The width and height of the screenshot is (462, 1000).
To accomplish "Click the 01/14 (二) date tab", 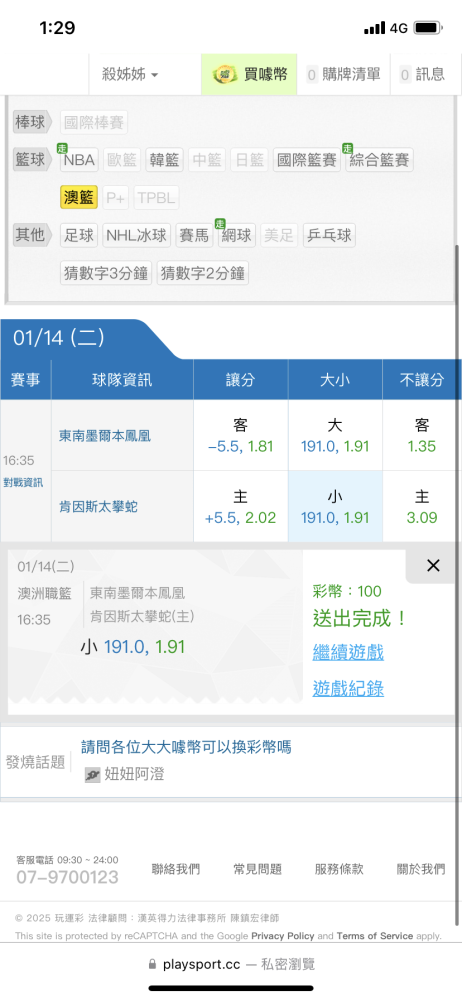I will click(x=59, y=338).
